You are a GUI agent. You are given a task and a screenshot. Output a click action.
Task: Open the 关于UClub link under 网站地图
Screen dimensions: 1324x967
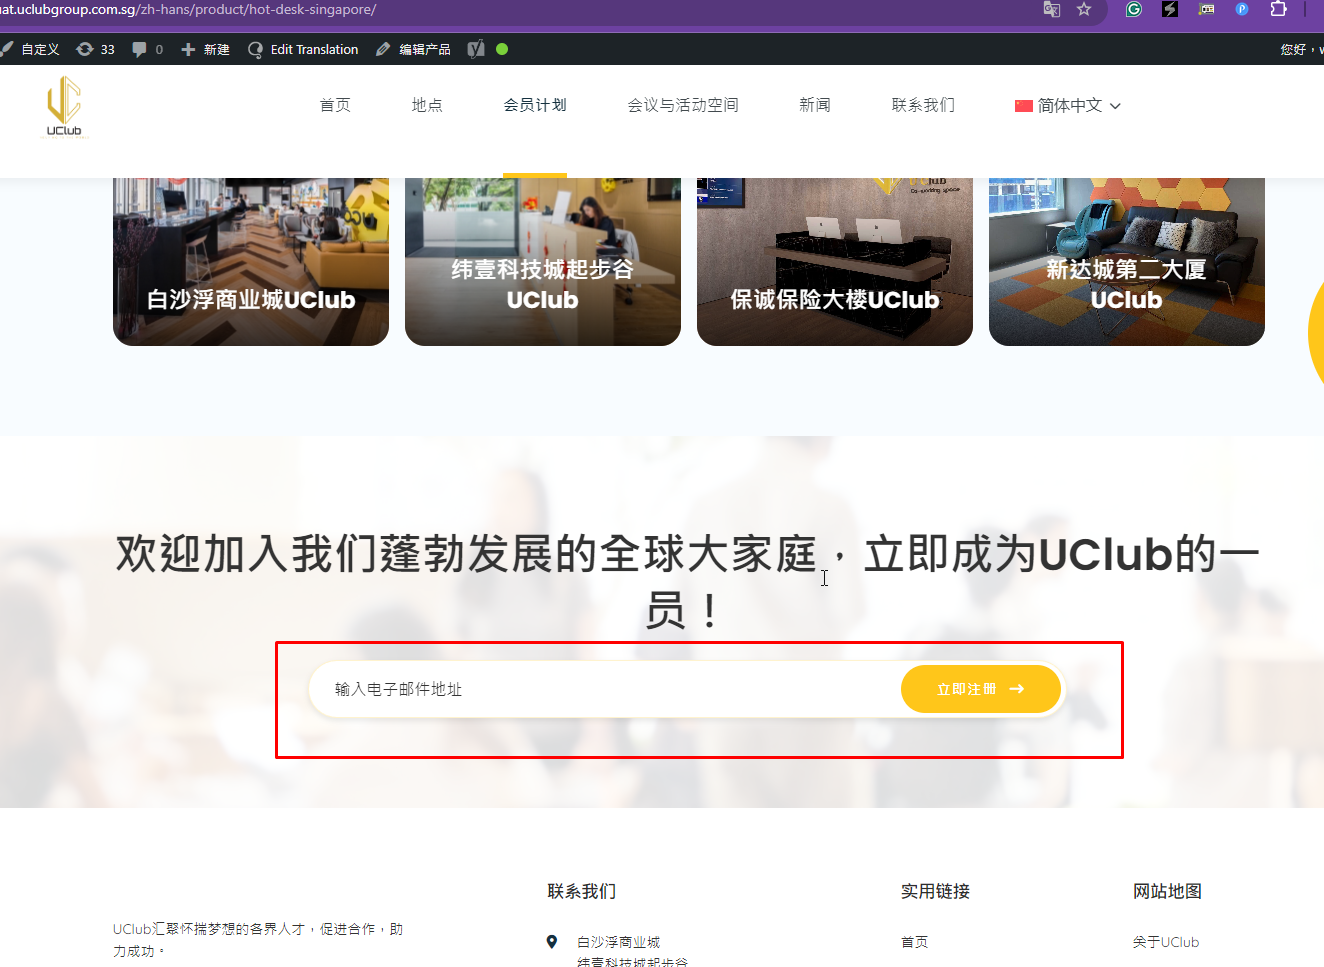coord(1166,942)
